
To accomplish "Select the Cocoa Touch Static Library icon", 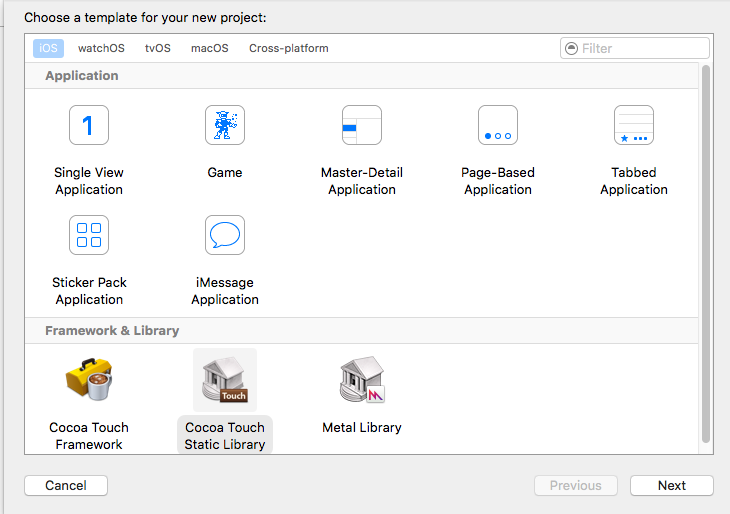I will pyautogui.click(x=225, y=379).
